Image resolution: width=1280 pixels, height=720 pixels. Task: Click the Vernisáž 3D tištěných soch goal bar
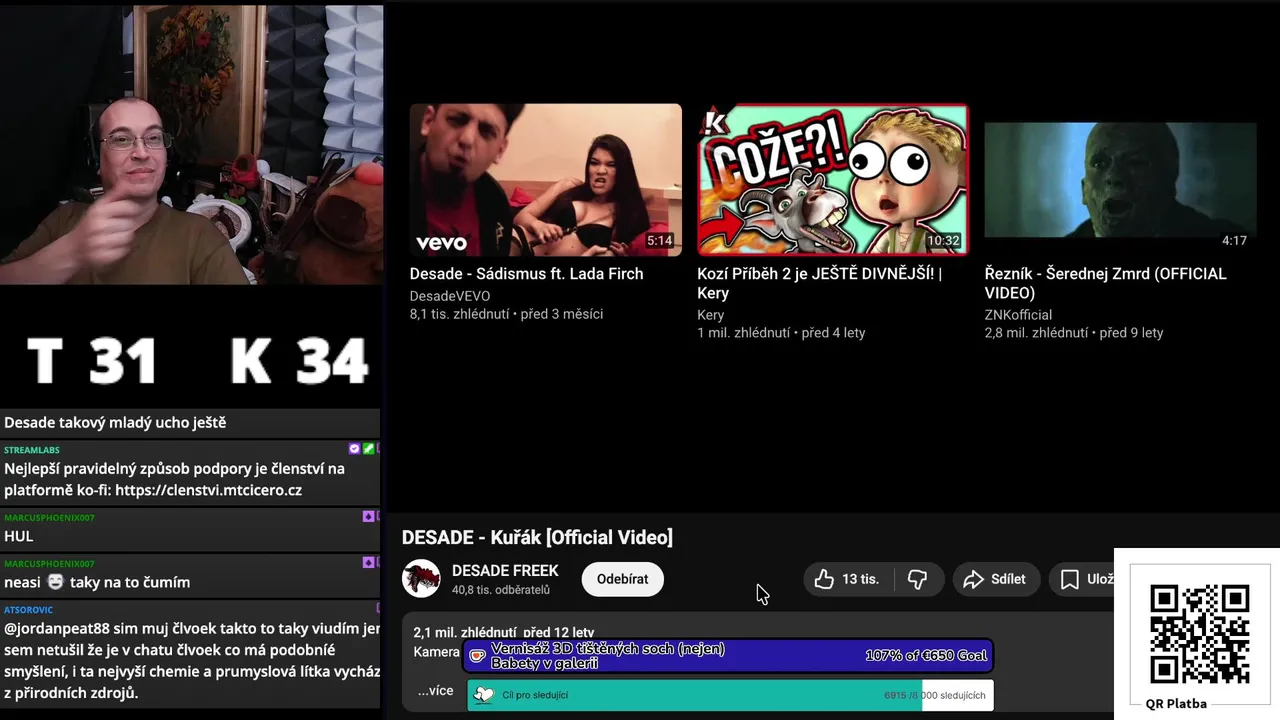(x=728, y=656)
